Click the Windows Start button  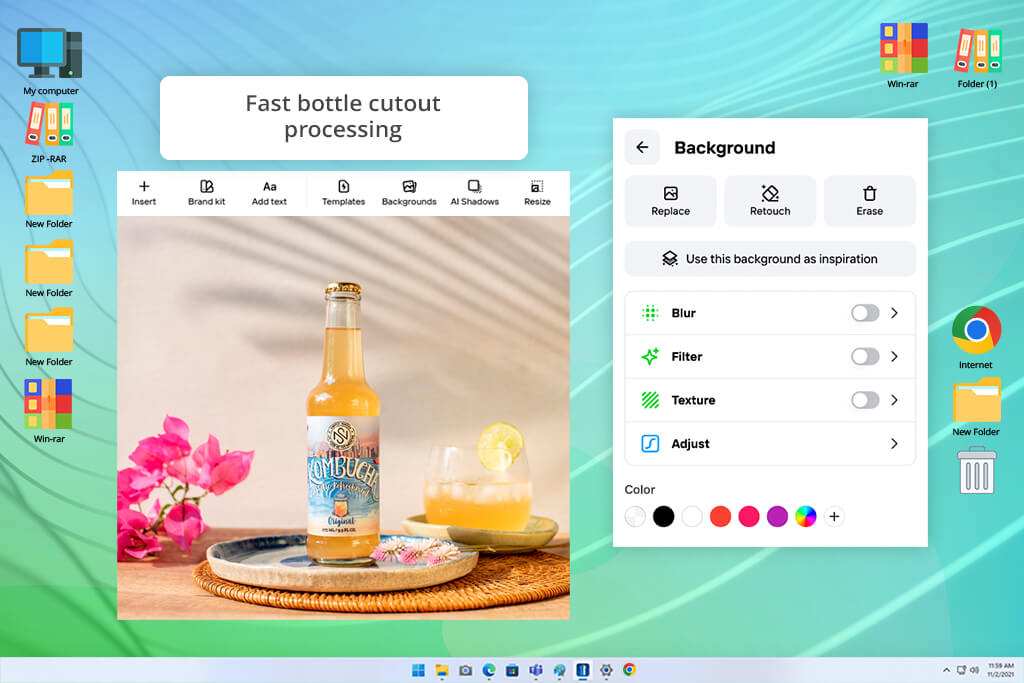click(418, 670)
